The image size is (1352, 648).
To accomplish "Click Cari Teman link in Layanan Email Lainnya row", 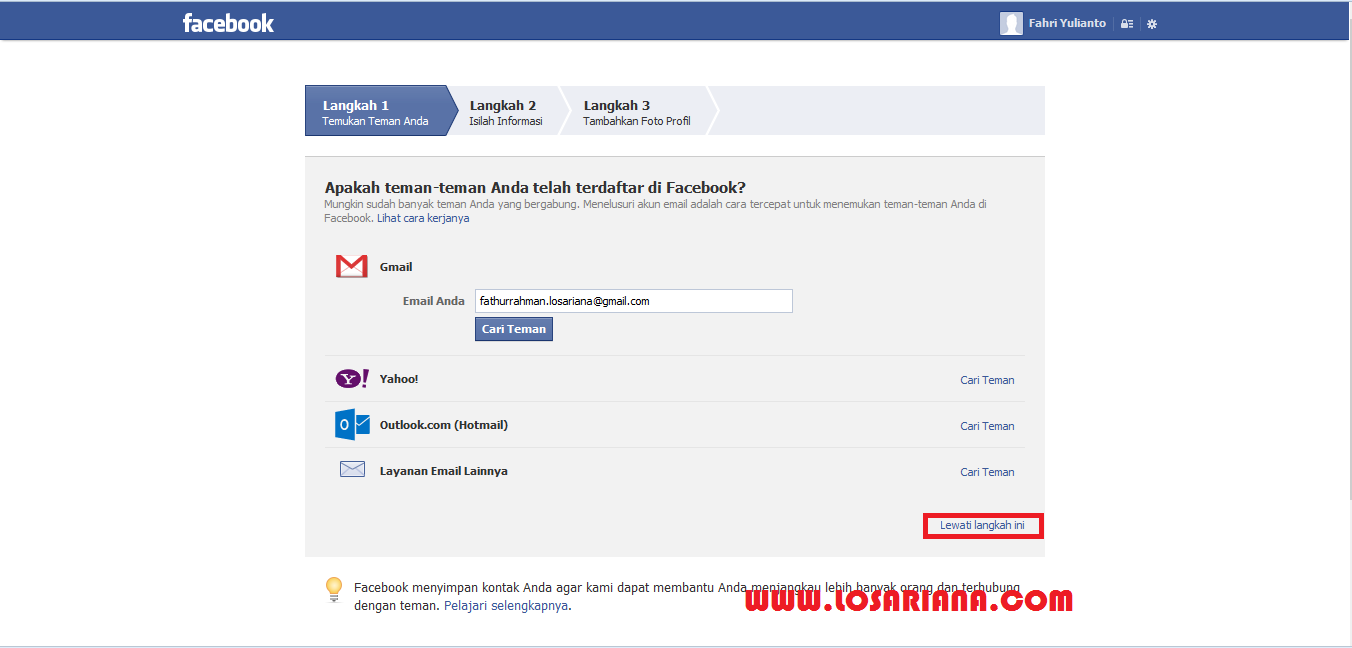I will click(x=987, y=472).
